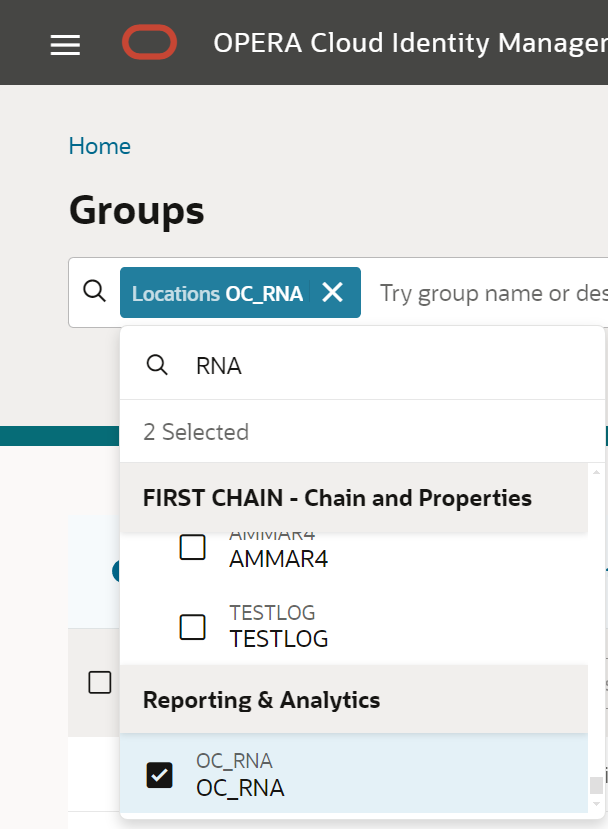Collapse the FIRST CHAIN - Chain and Properties group
Viewport: 608px width, 829px height.
(337, 497)
